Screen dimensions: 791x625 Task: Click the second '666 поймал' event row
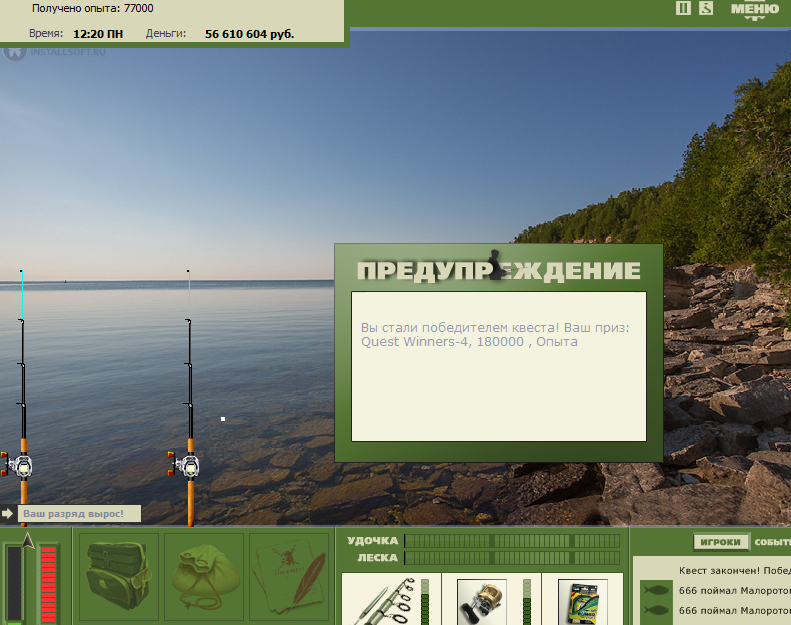(x=734, y=610)
